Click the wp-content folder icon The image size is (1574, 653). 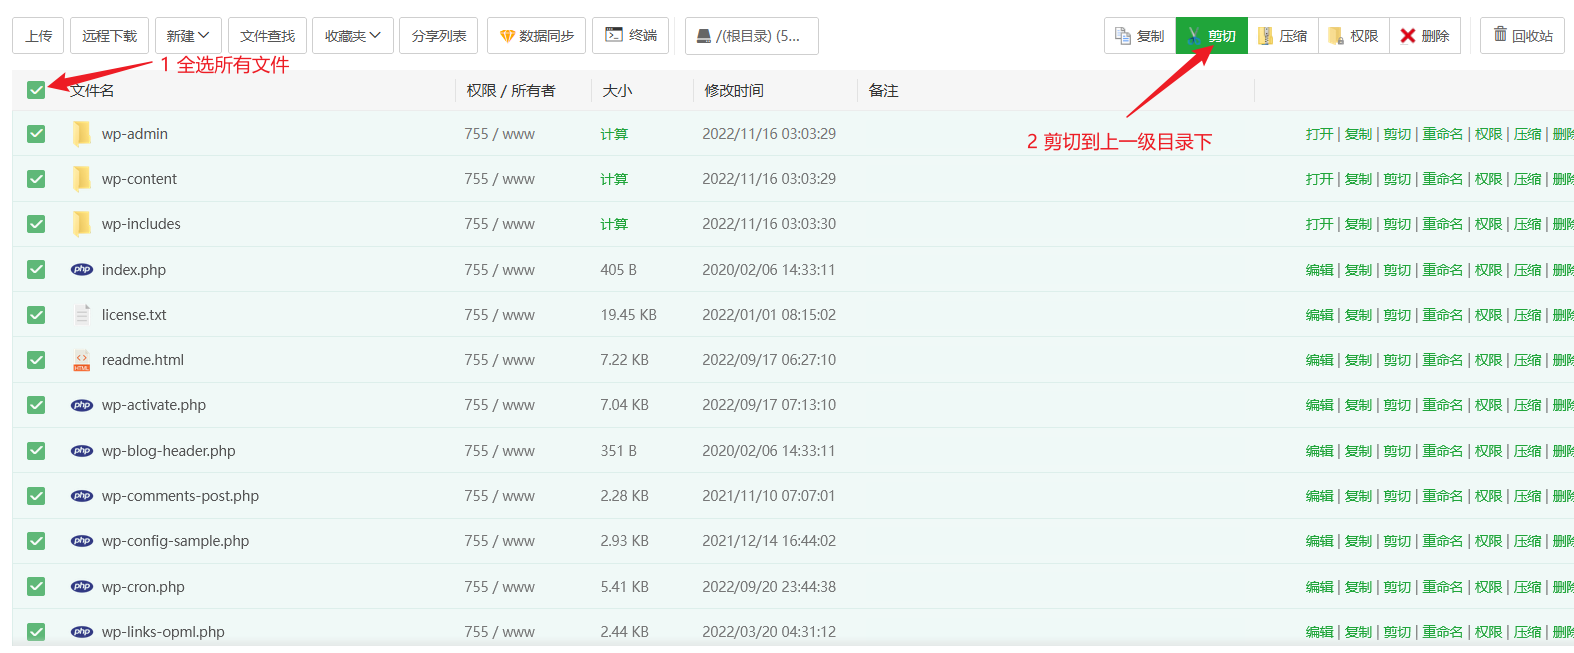(x=82, y=179)
